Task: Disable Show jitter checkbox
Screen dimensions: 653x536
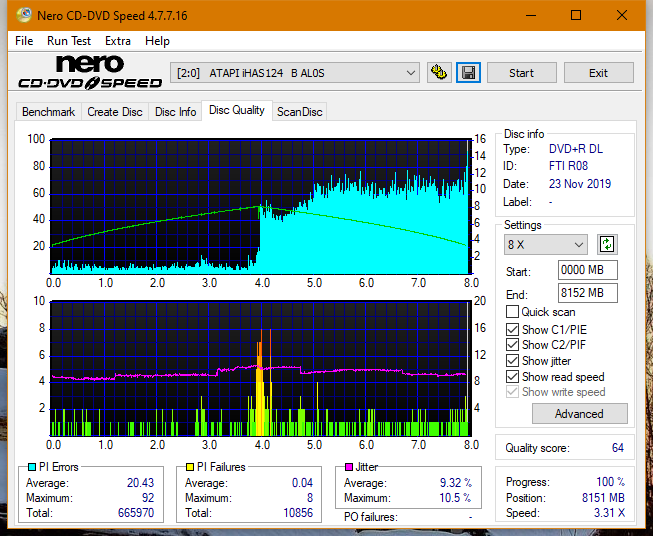Action: [512, 361]
